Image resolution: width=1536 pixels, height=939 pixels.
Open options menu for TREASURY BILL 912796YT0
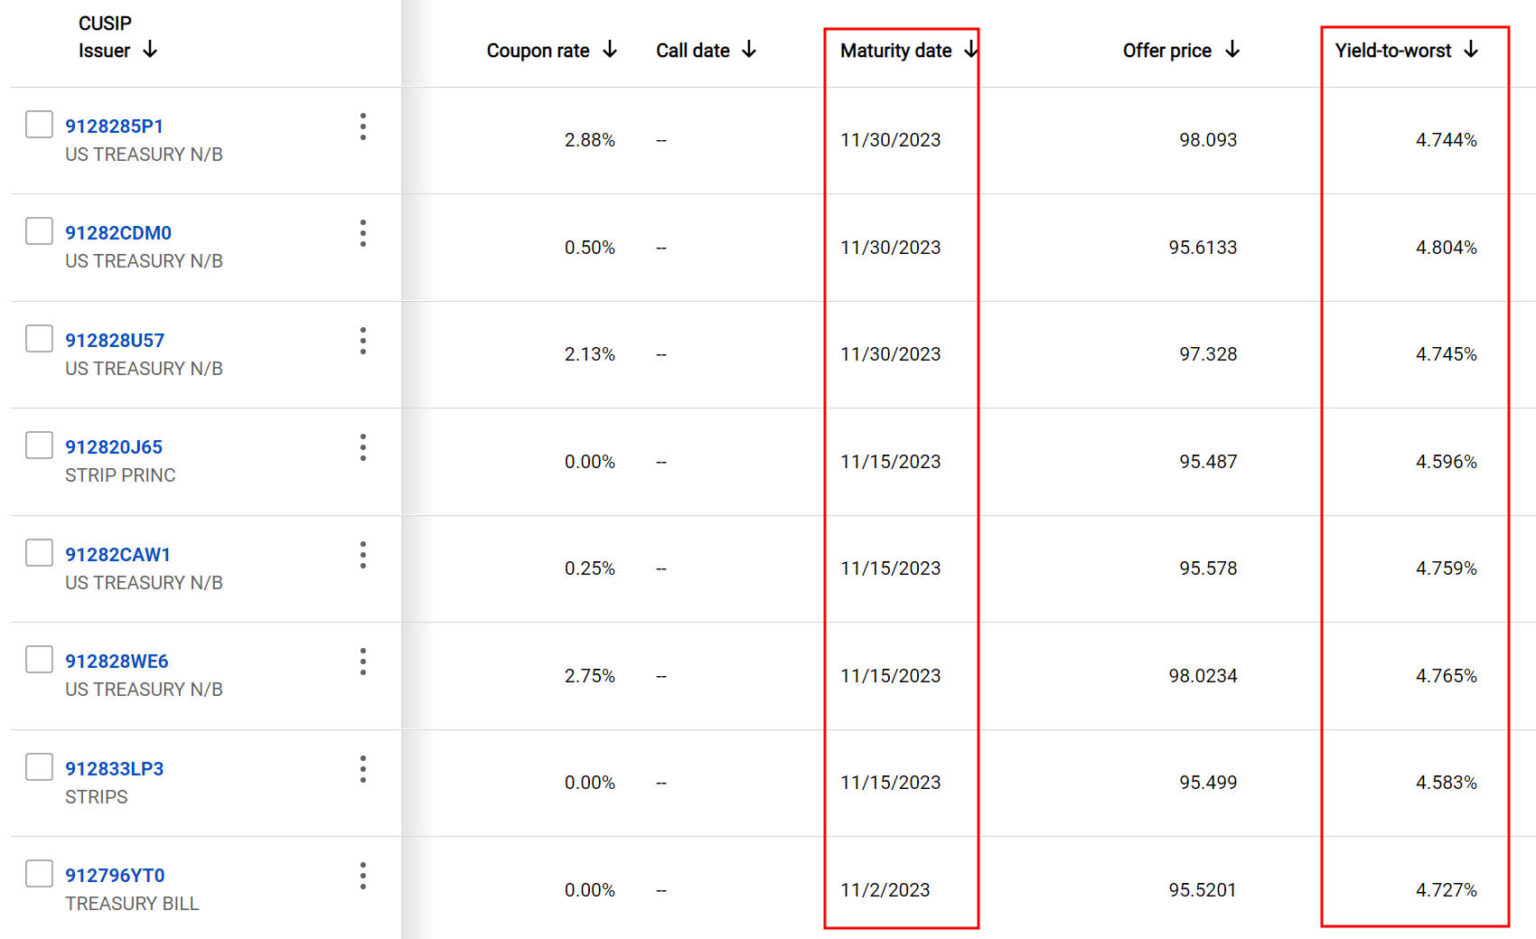click(364, 875)
